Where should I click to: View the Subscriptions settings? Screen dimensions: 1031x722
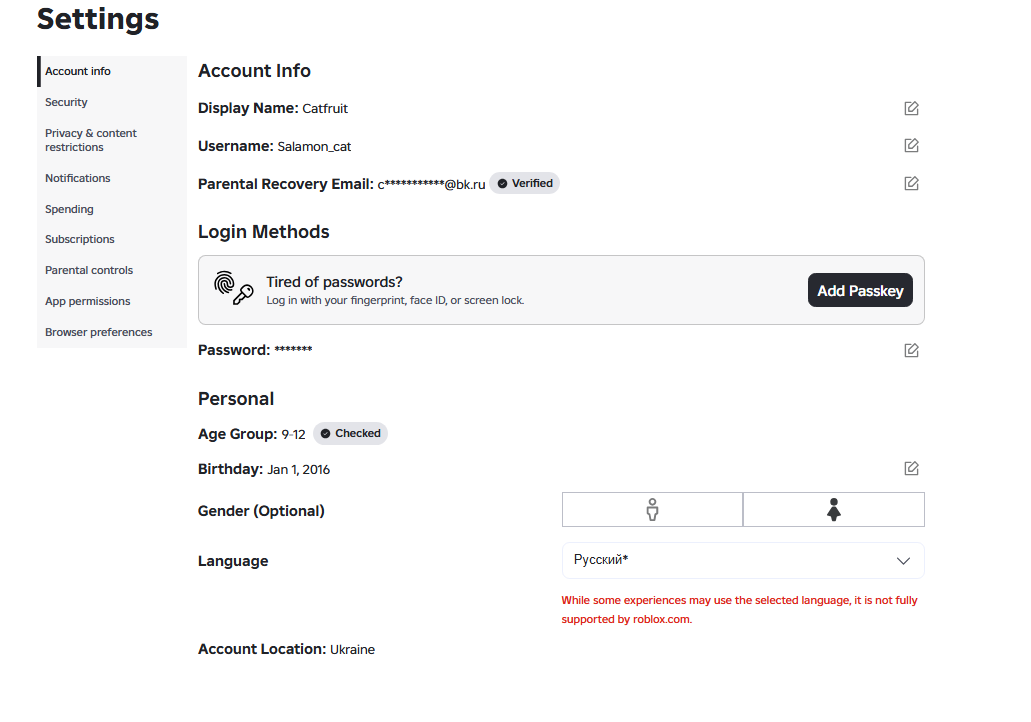pos(80,239)
